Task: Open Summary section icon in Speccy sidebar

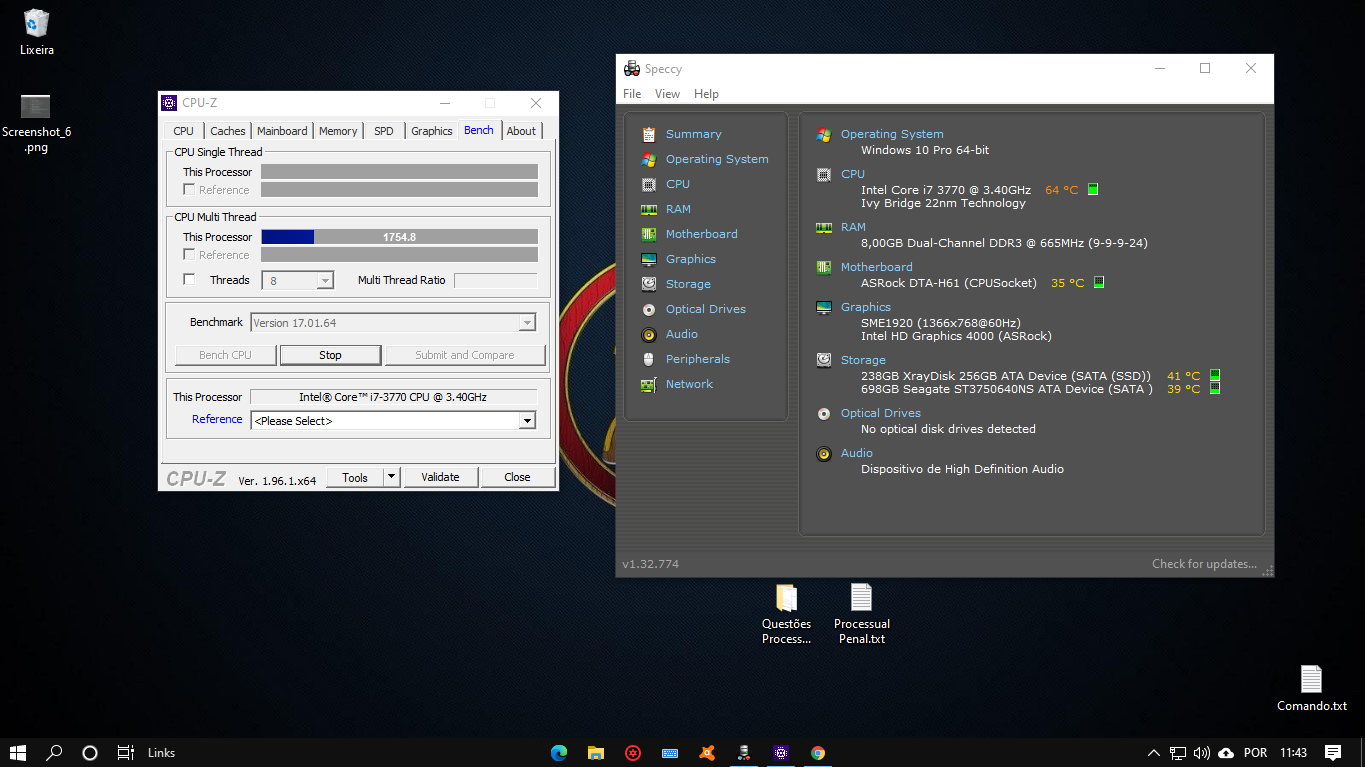Action: click(649, 134)
